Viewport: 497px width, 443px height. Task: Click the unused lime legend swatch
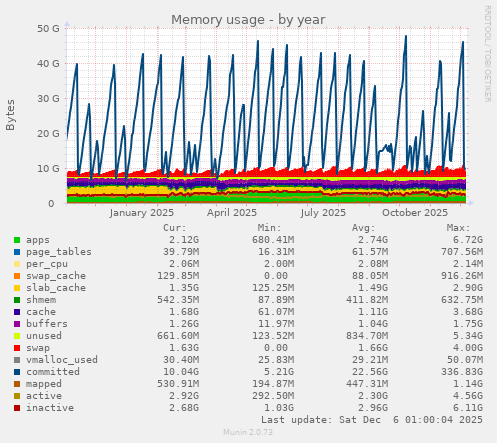(17, 336)
